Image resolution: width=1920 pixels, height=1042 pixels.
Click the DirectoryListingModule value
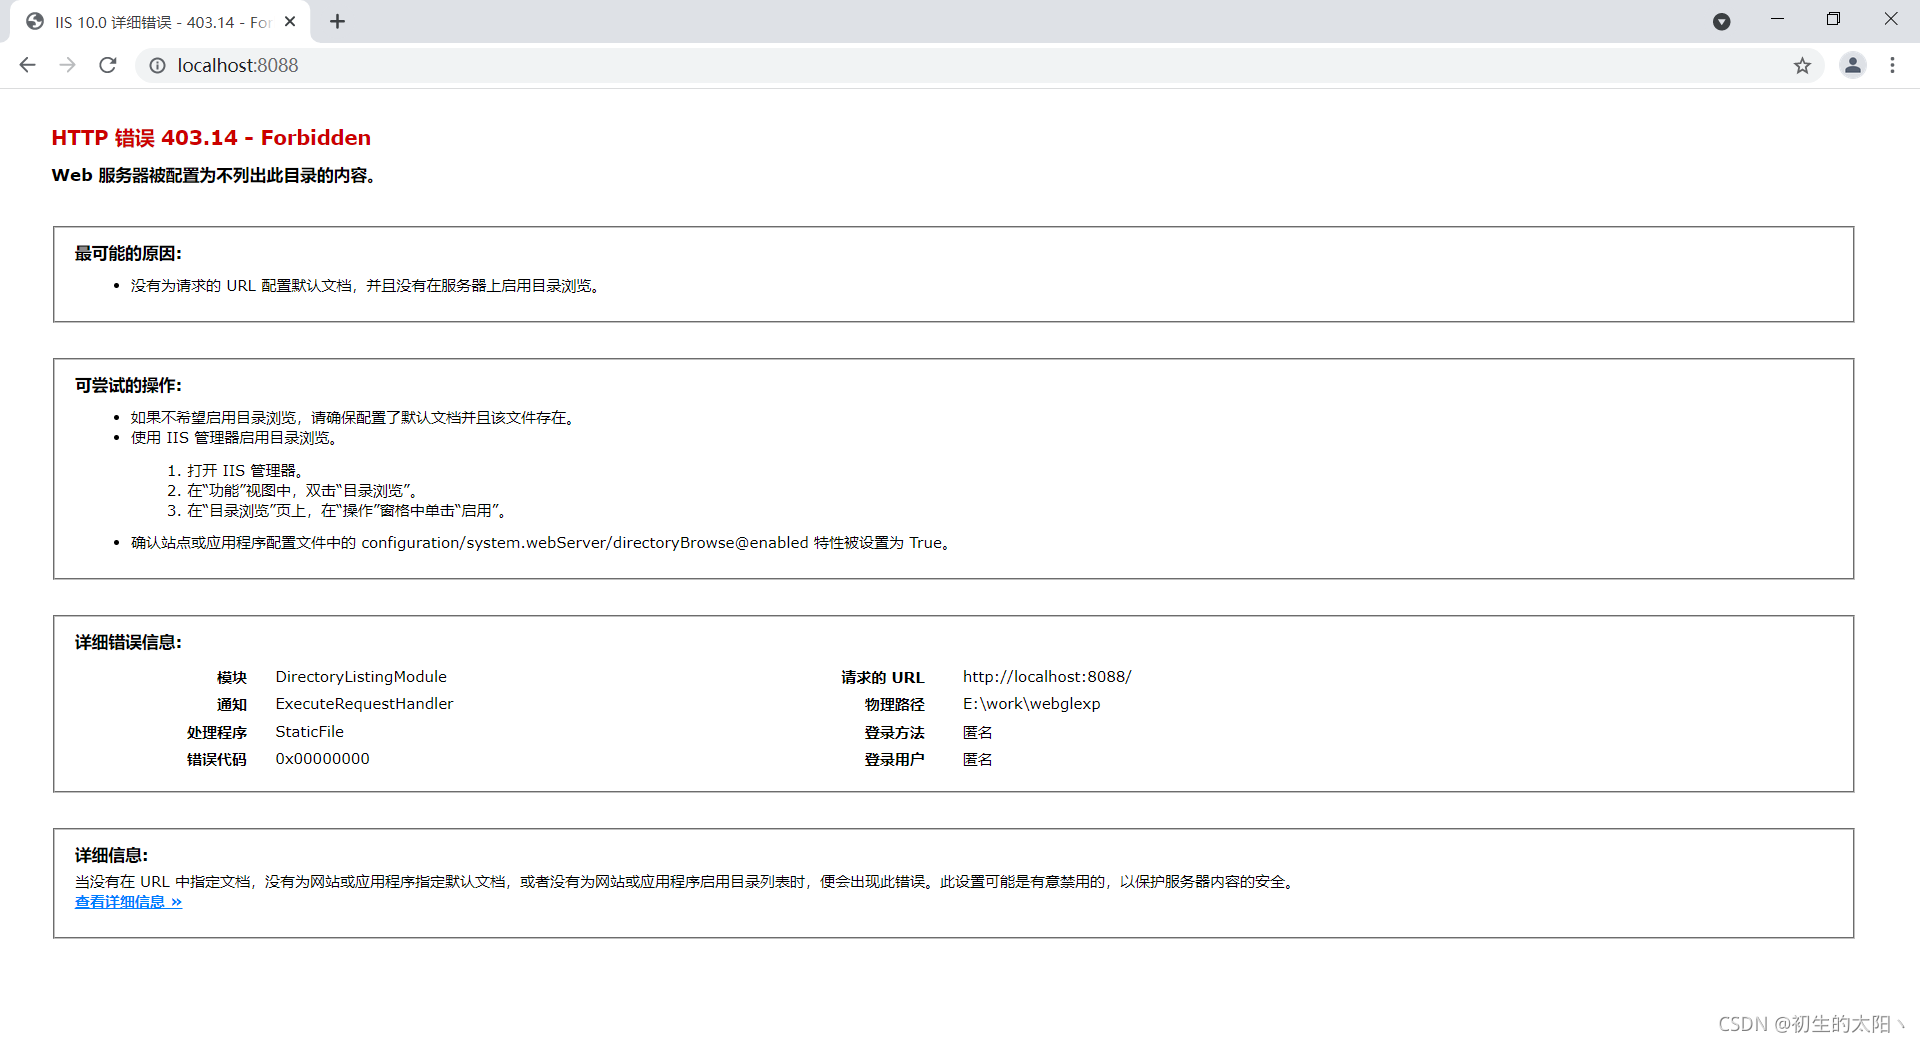(361, 677)
